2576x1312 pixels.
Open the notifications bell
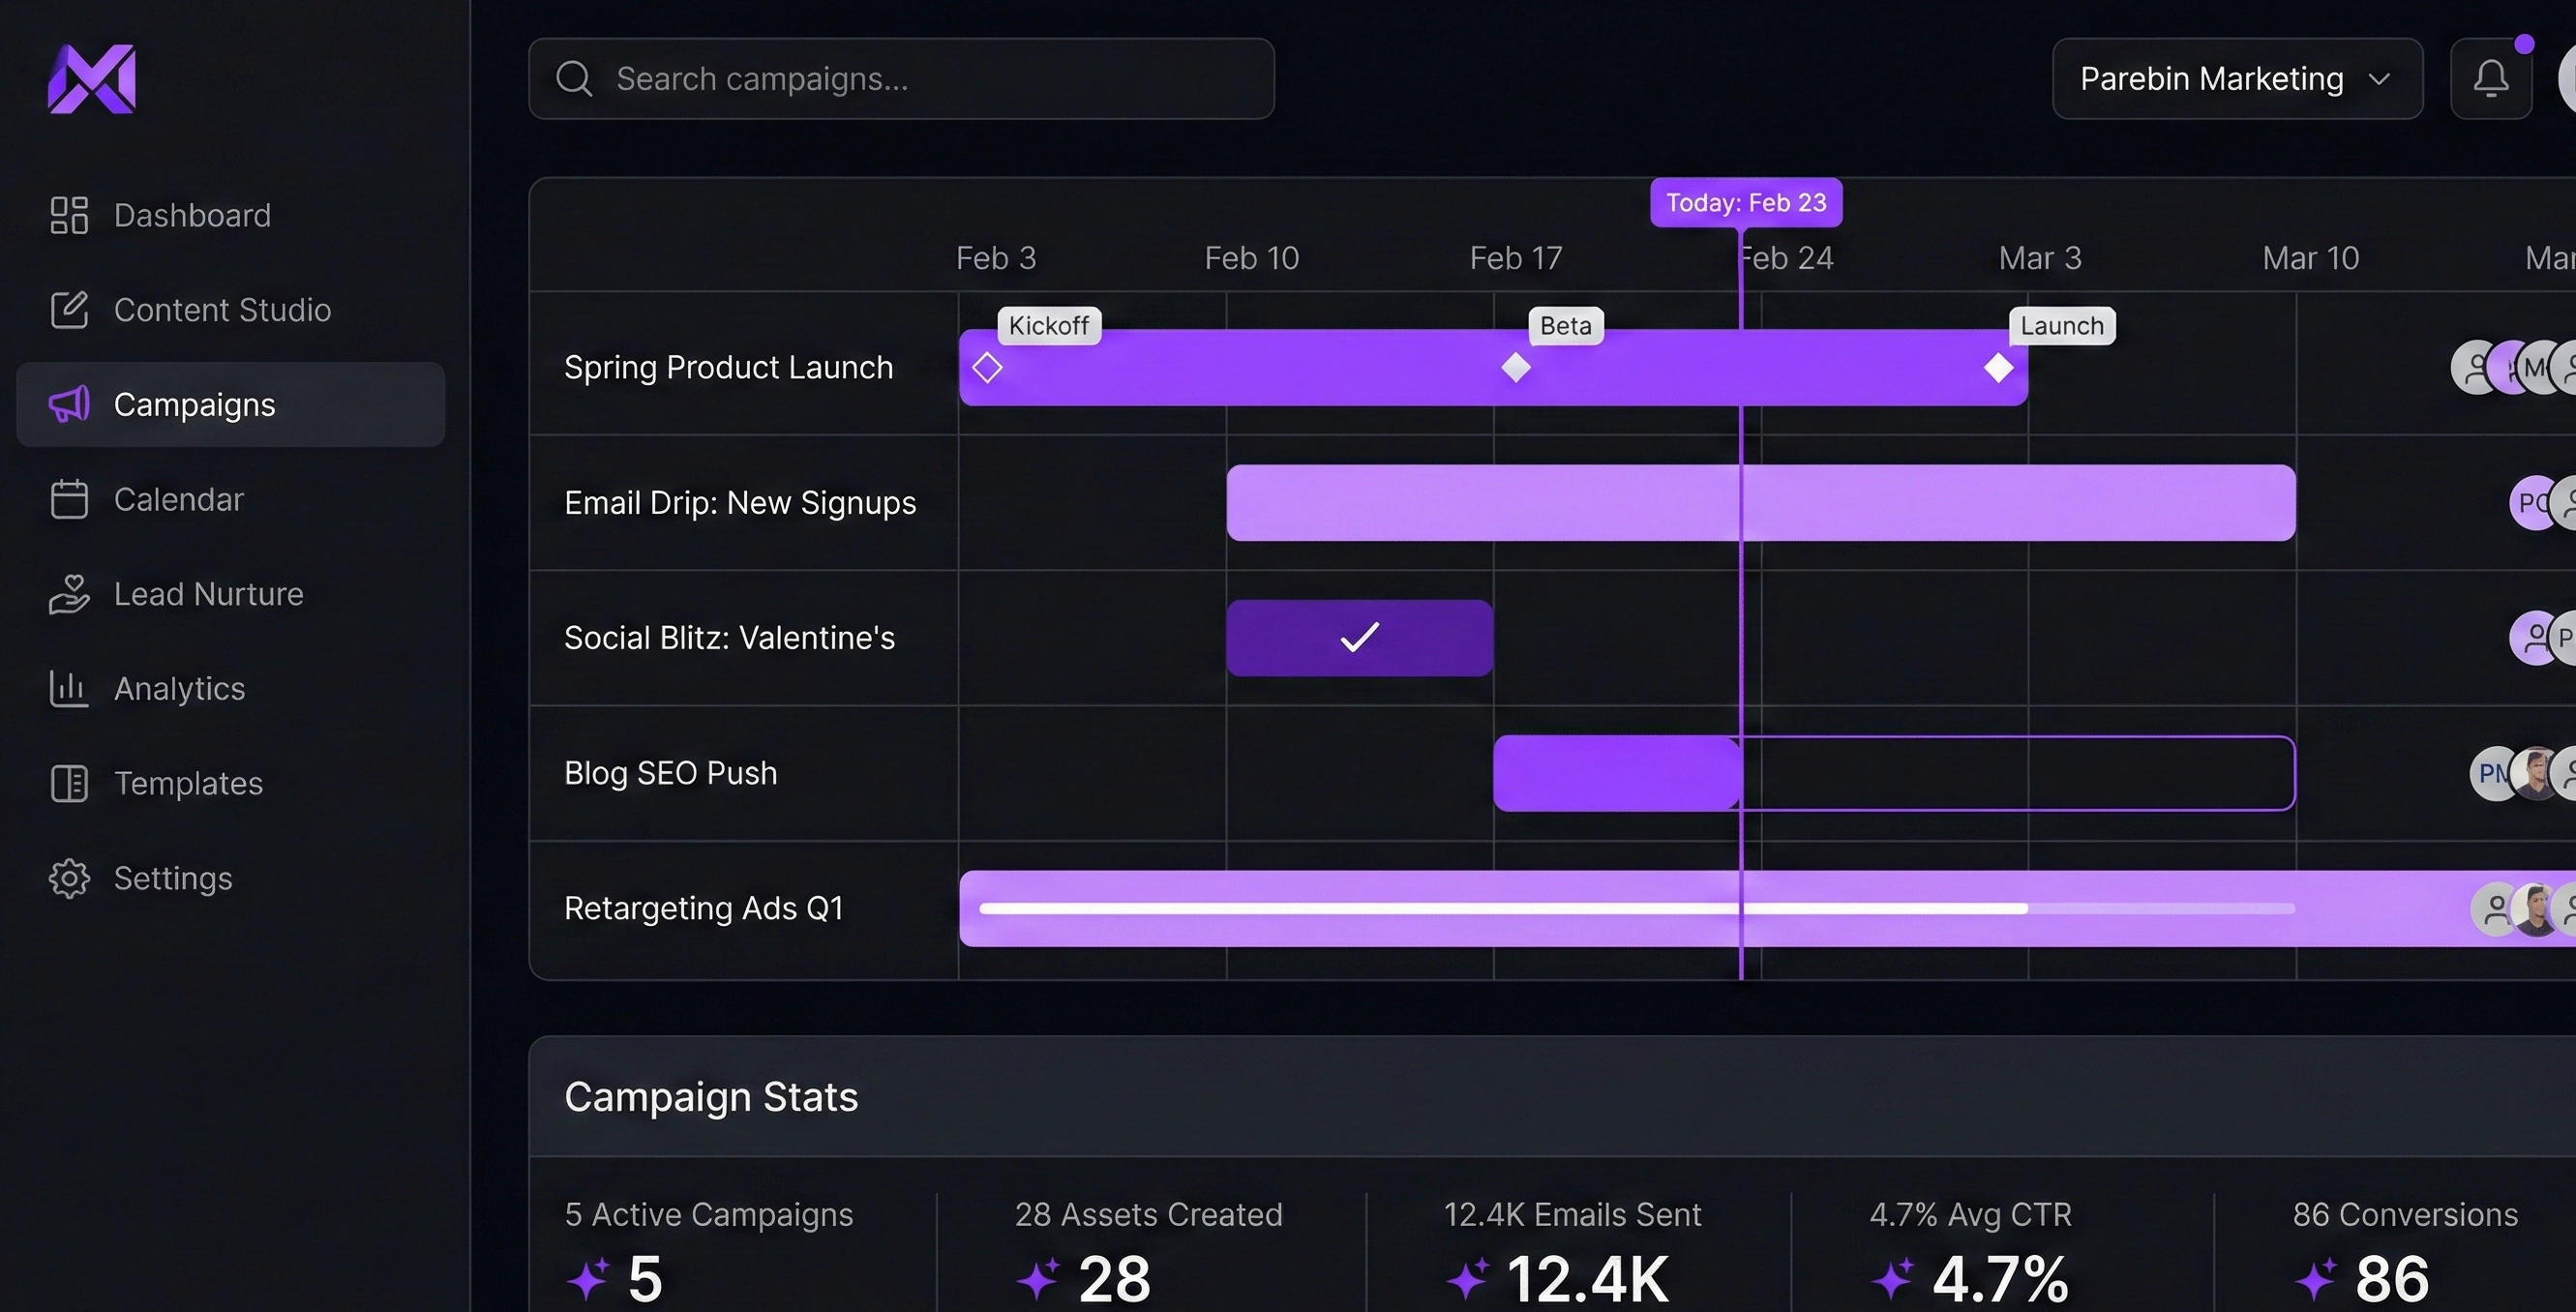tap(2491, 78)
